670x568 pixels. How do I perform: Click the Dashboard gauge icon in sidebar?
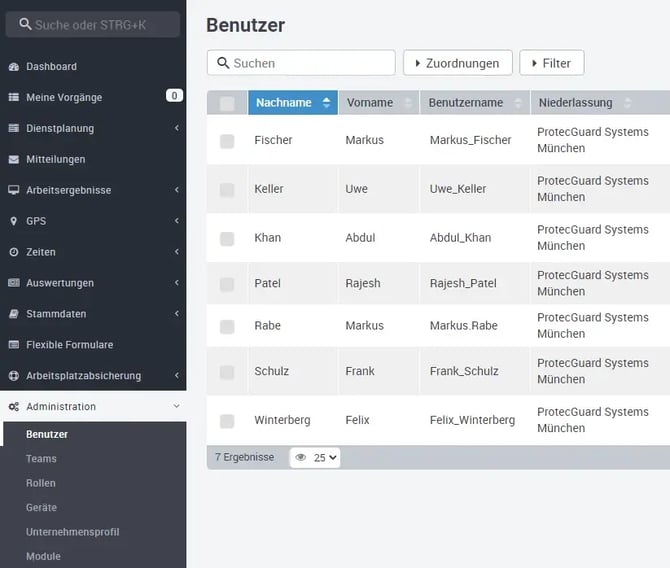pyautogui.click(x=14, y=67)
